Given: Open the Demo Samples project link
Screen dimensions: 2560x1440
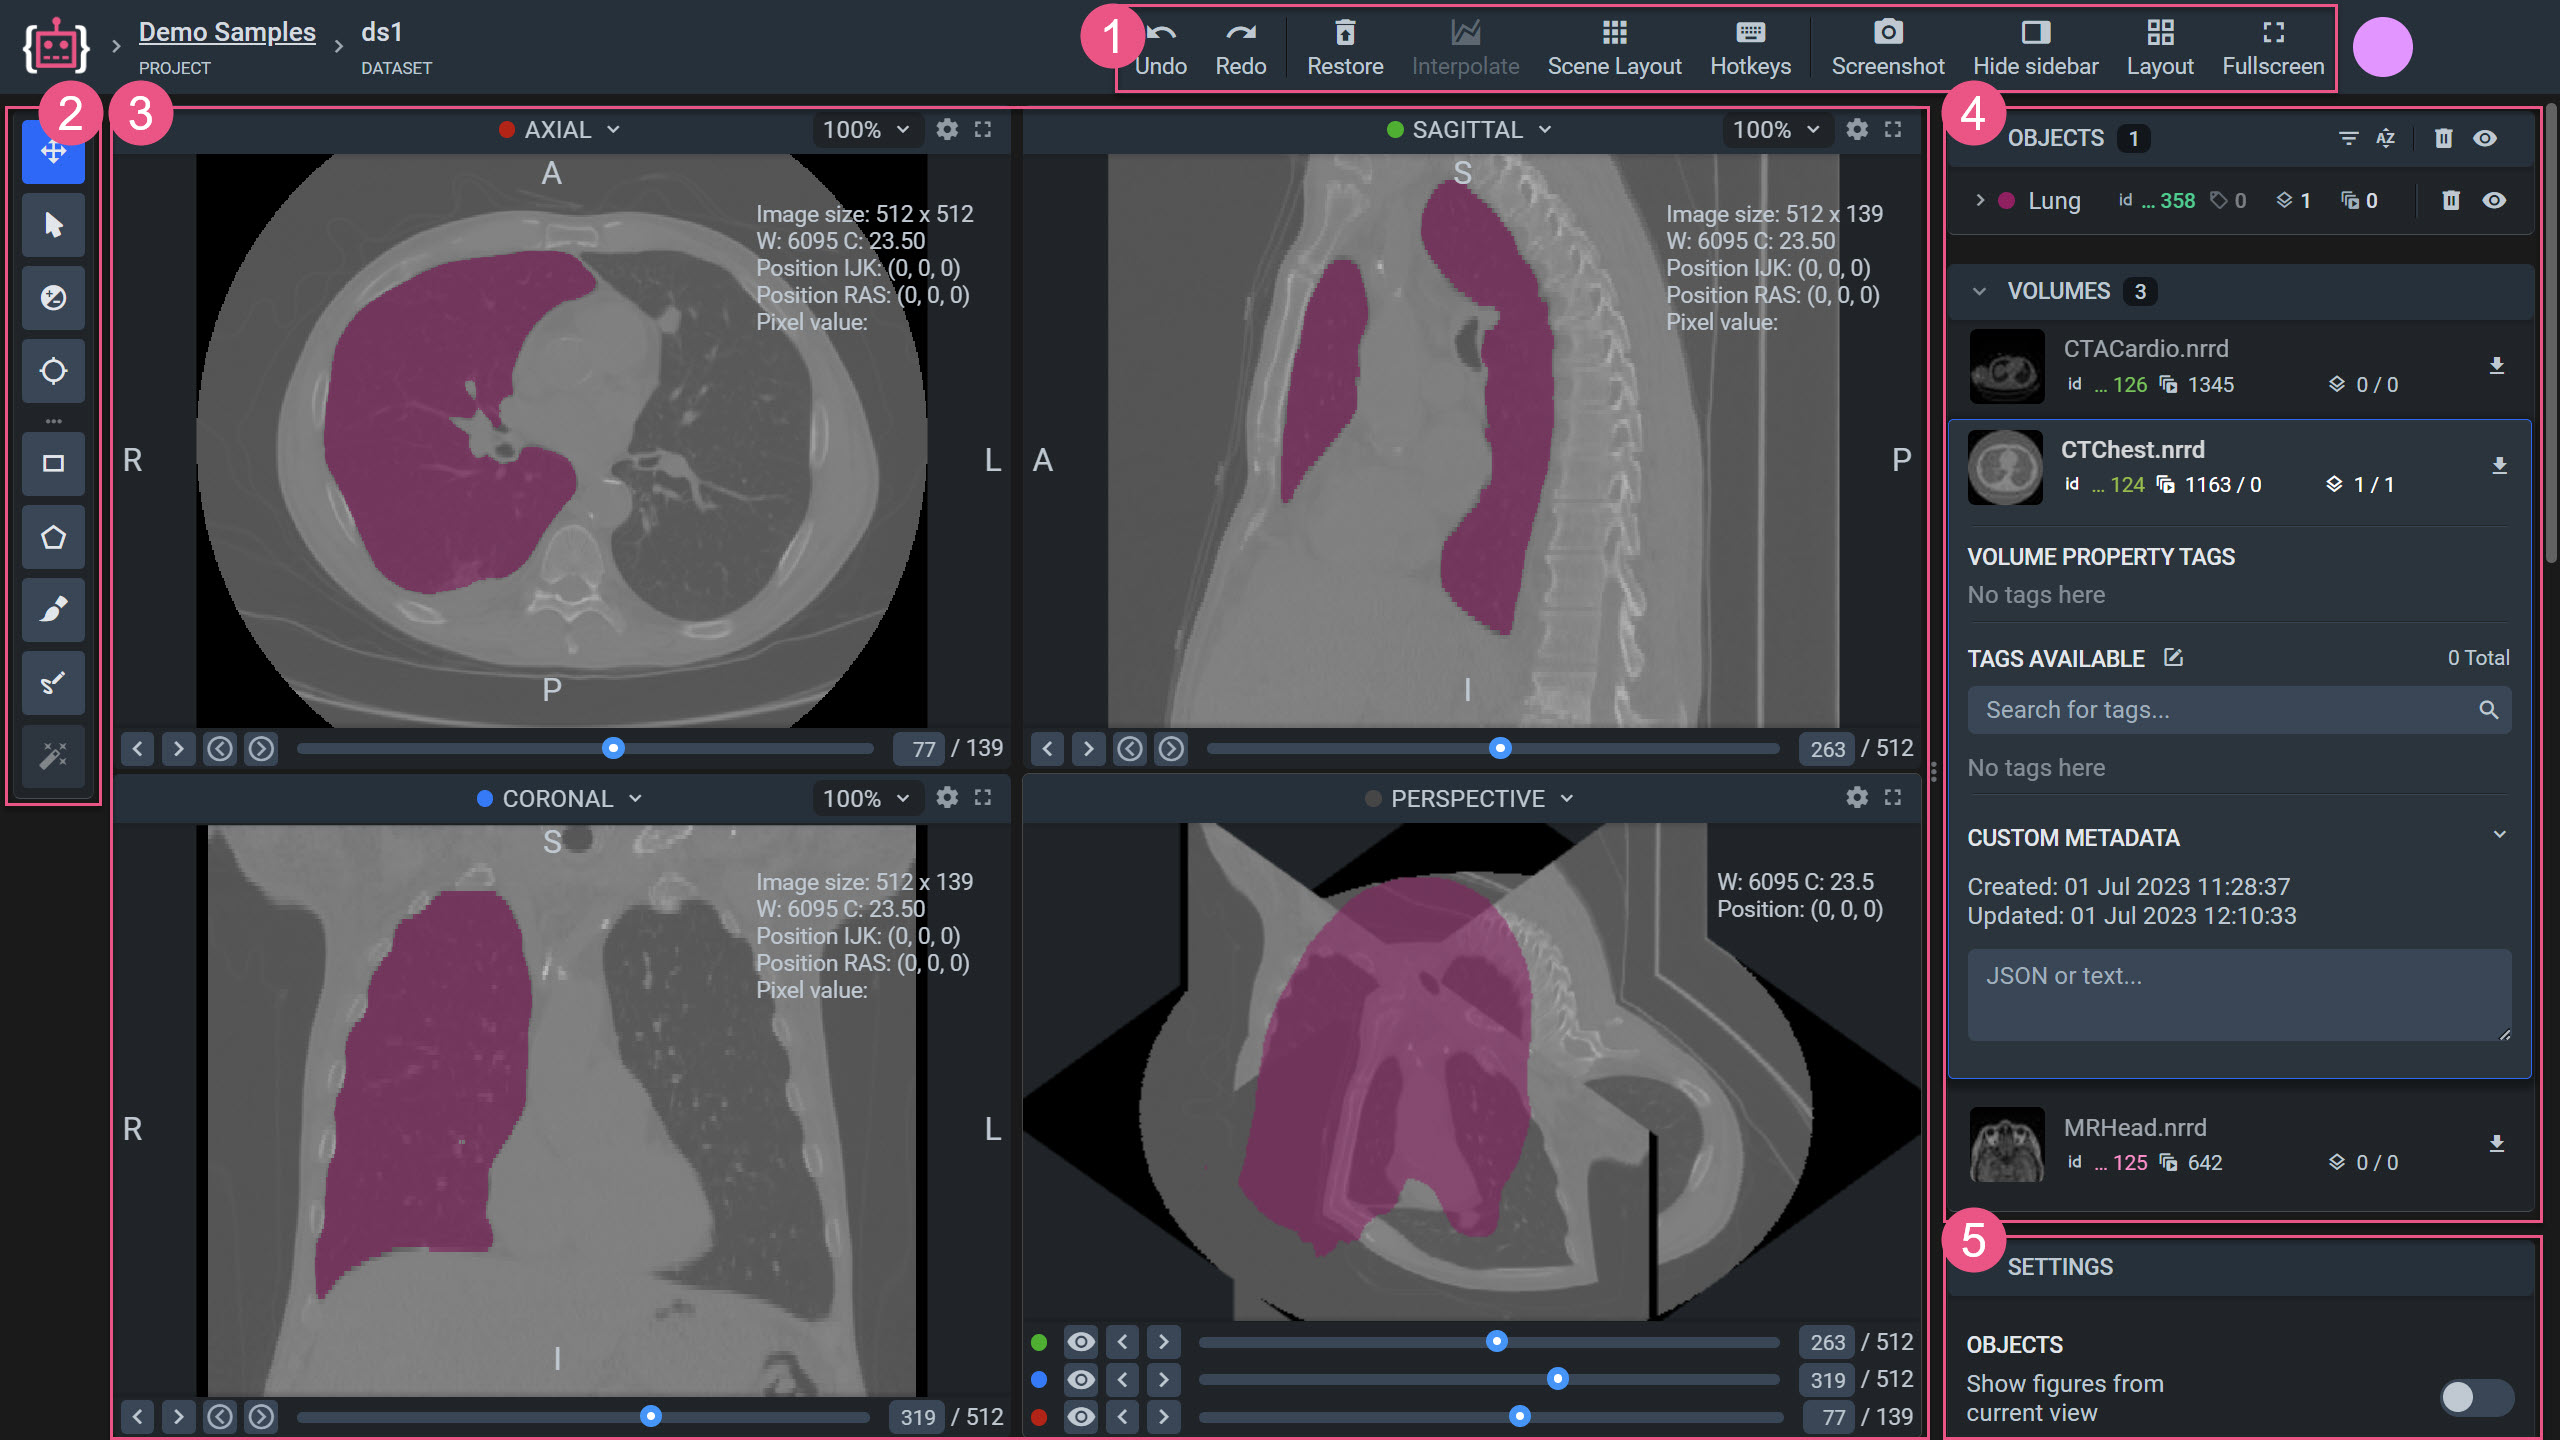Looking at the screenshot, I should click(x=227, y=32).
